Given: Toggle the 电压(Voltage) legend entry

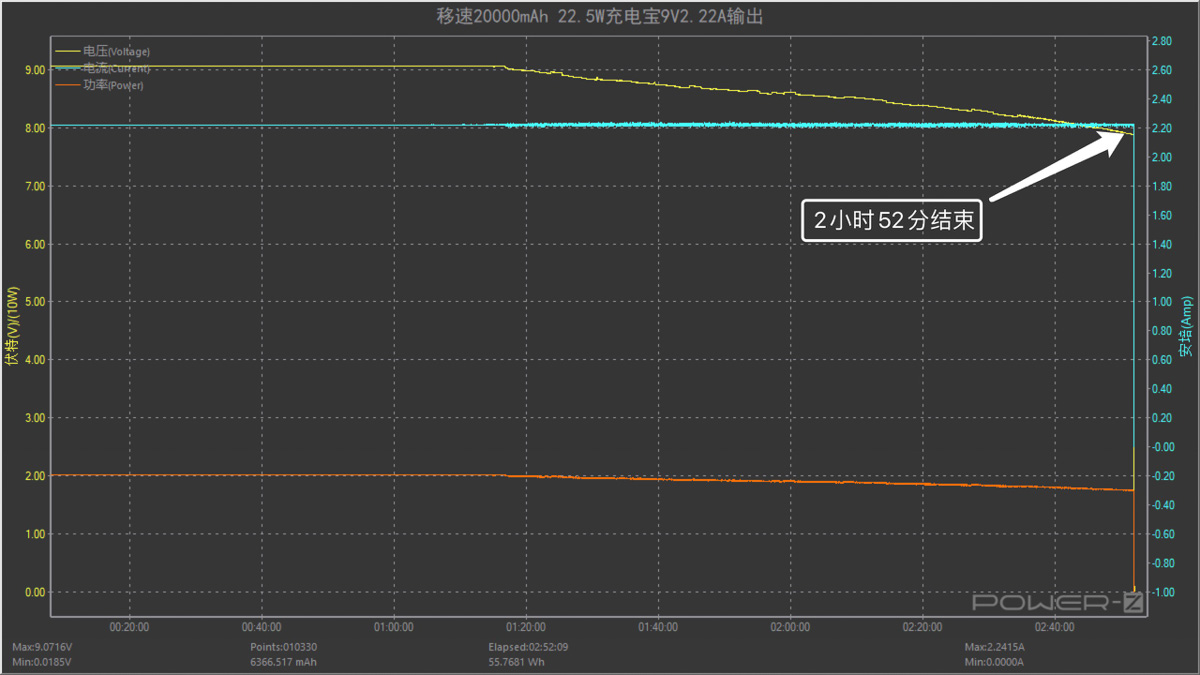Looking at the screenshot, I should coord(116,51).
